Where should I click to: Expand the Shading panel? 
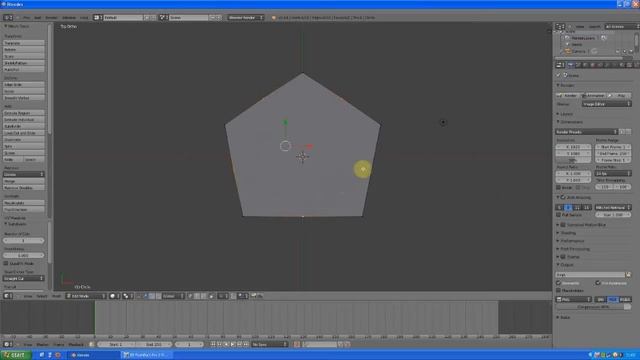coord(567,233)
